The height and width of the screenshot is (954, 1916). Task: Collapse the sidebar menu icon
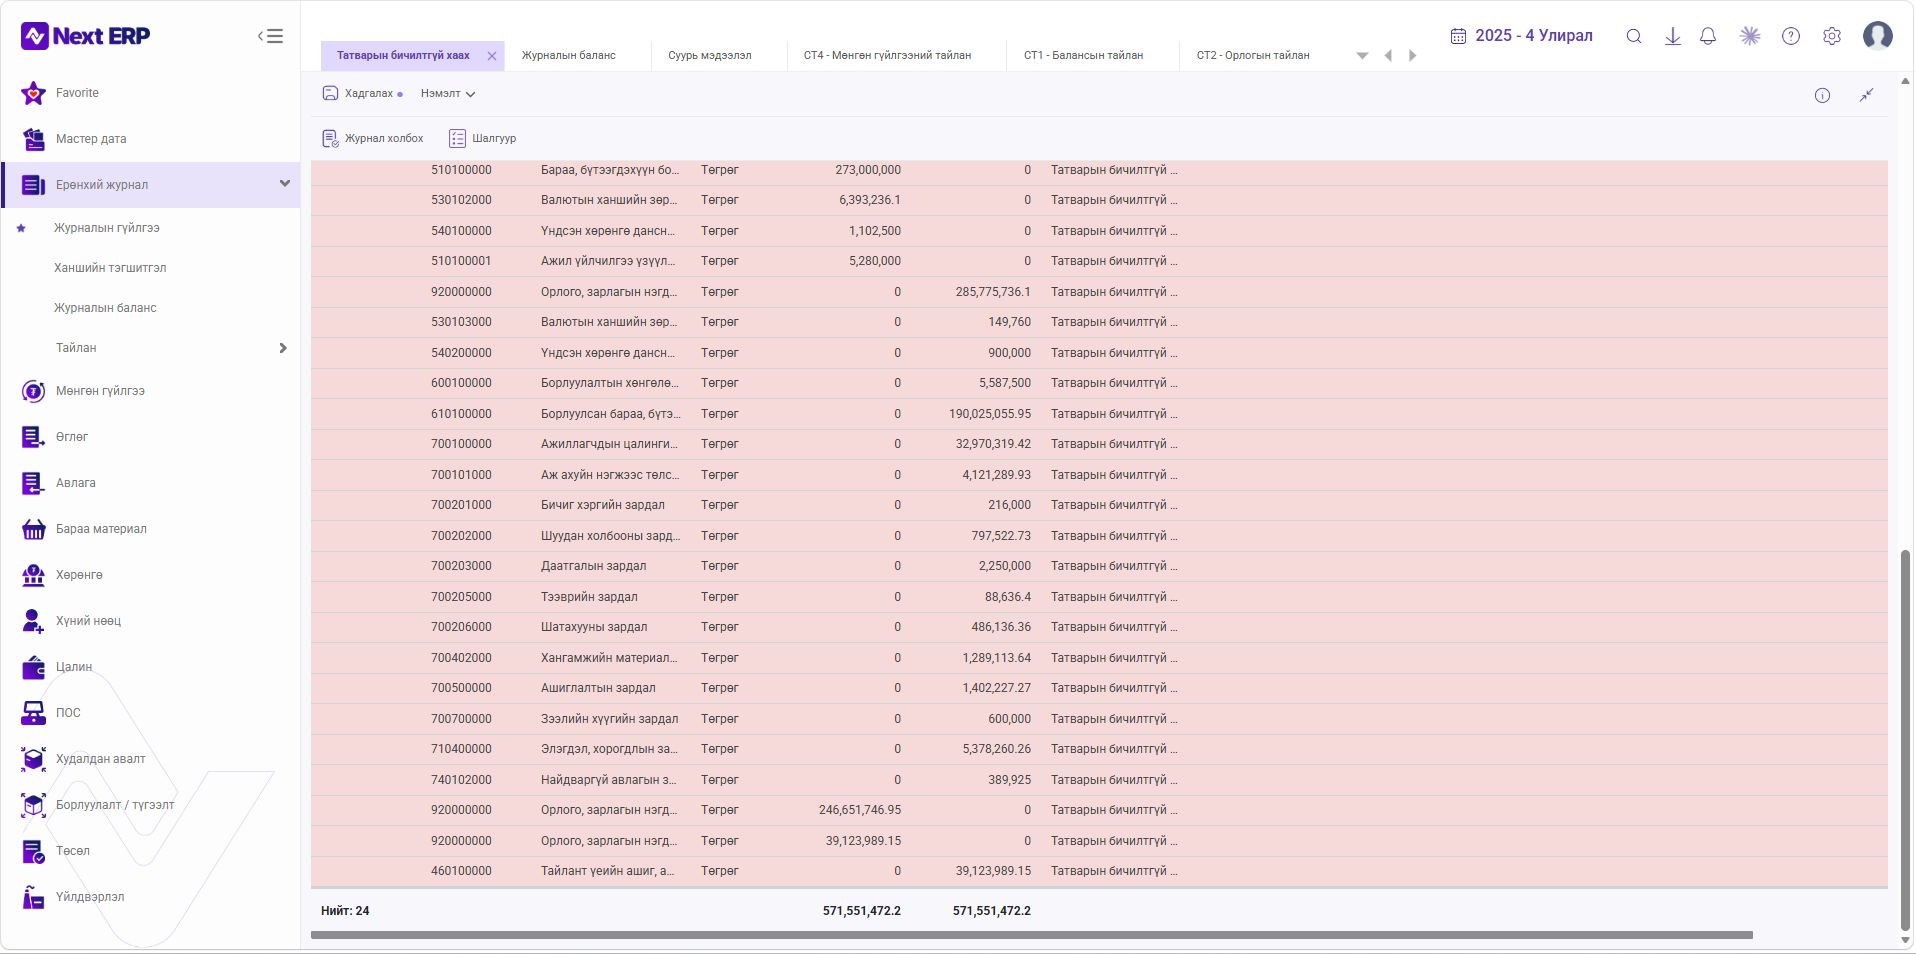270,36
